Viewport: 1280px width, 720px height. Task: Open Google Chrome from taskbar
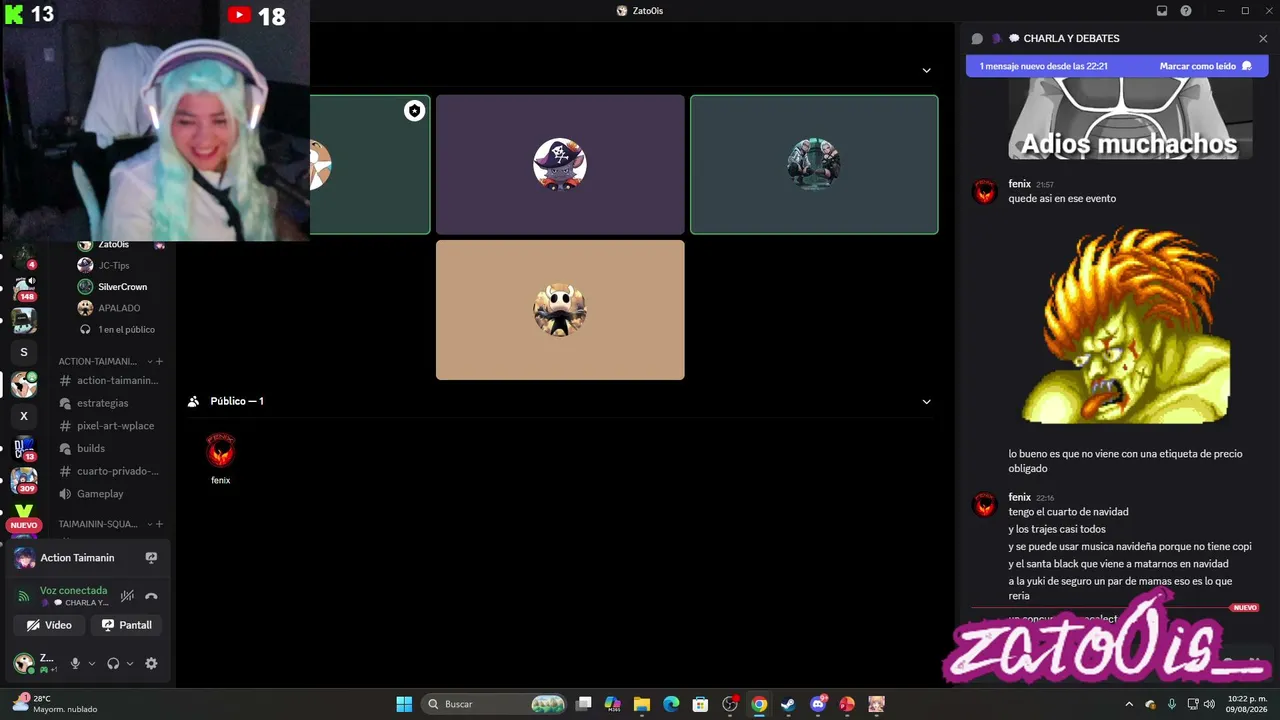pos(759,704)
